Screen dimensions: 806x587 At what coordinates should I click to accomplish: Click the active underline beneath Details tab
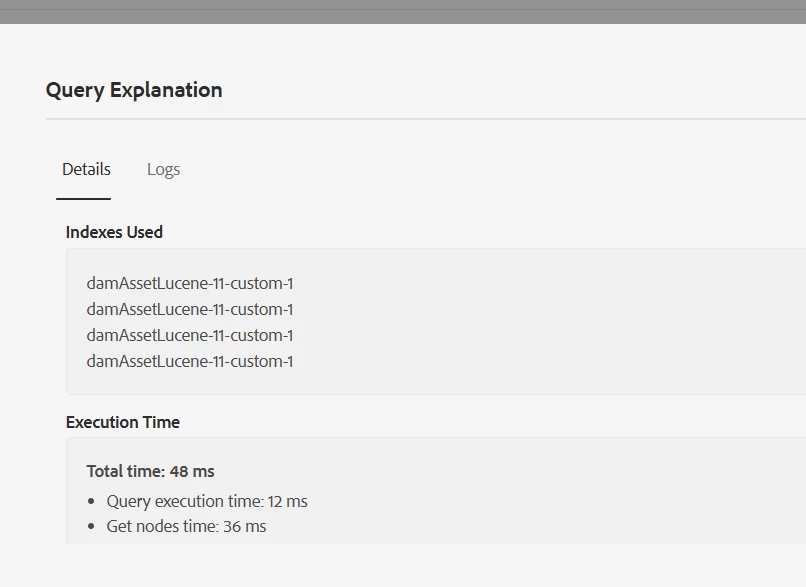click(84, 198)
